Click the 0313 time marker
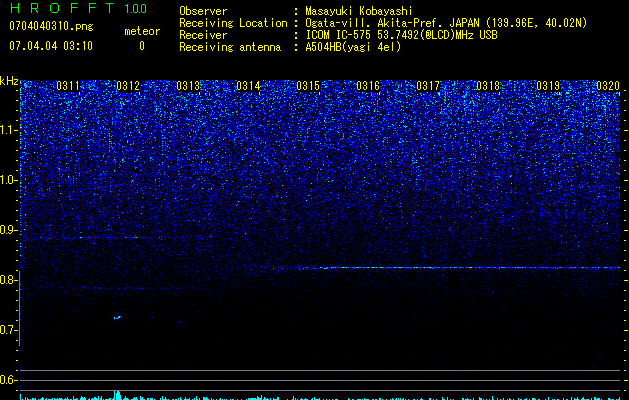This screenshot has width=629, height=400. tap(188, 86)
